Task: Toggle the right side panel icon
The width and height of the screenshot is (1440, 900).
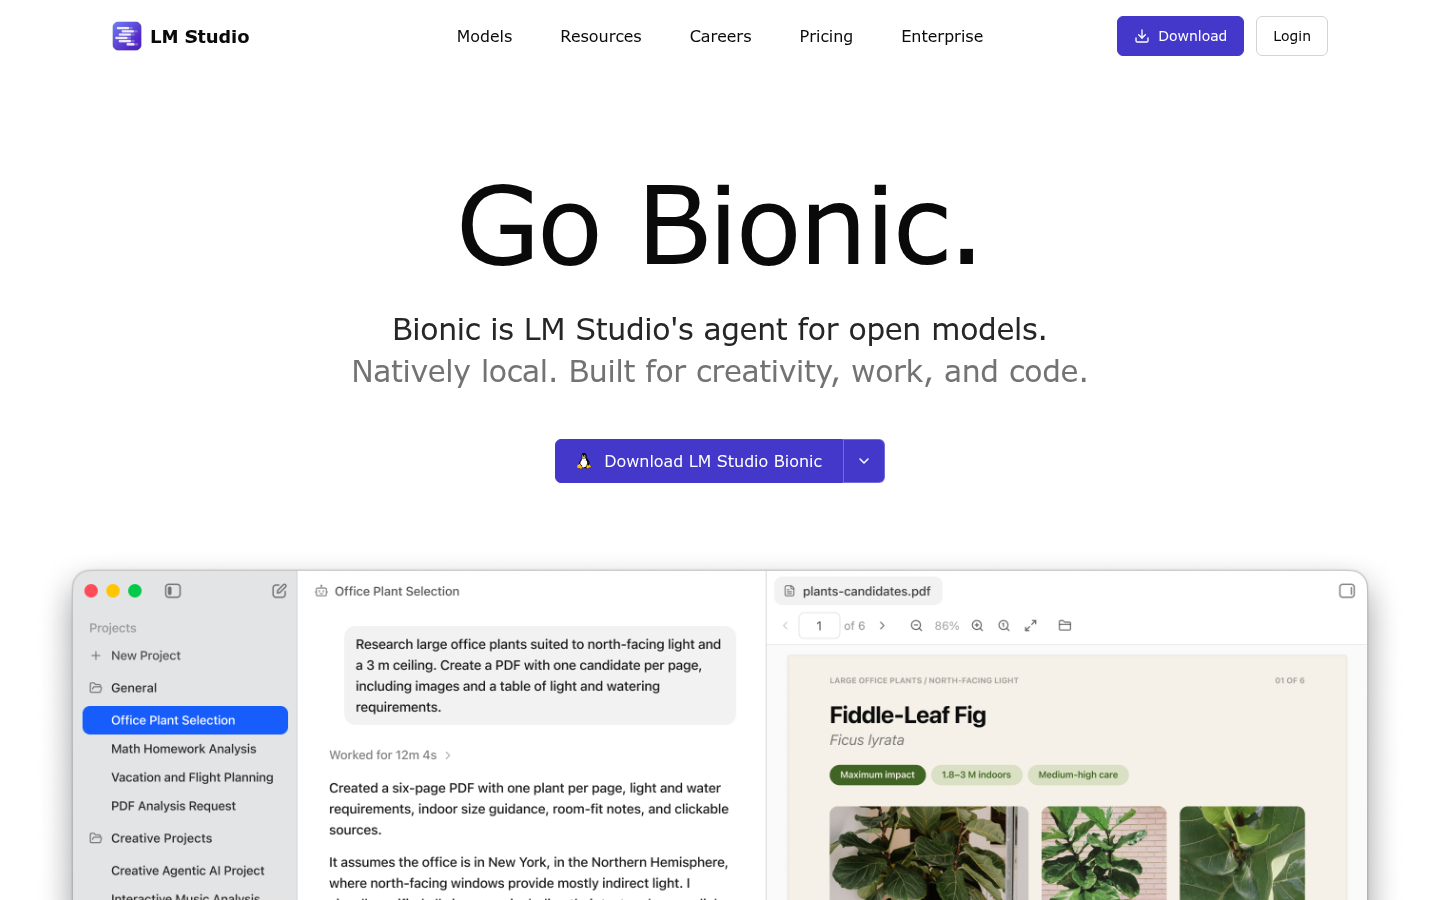Action: point(1347,591)
